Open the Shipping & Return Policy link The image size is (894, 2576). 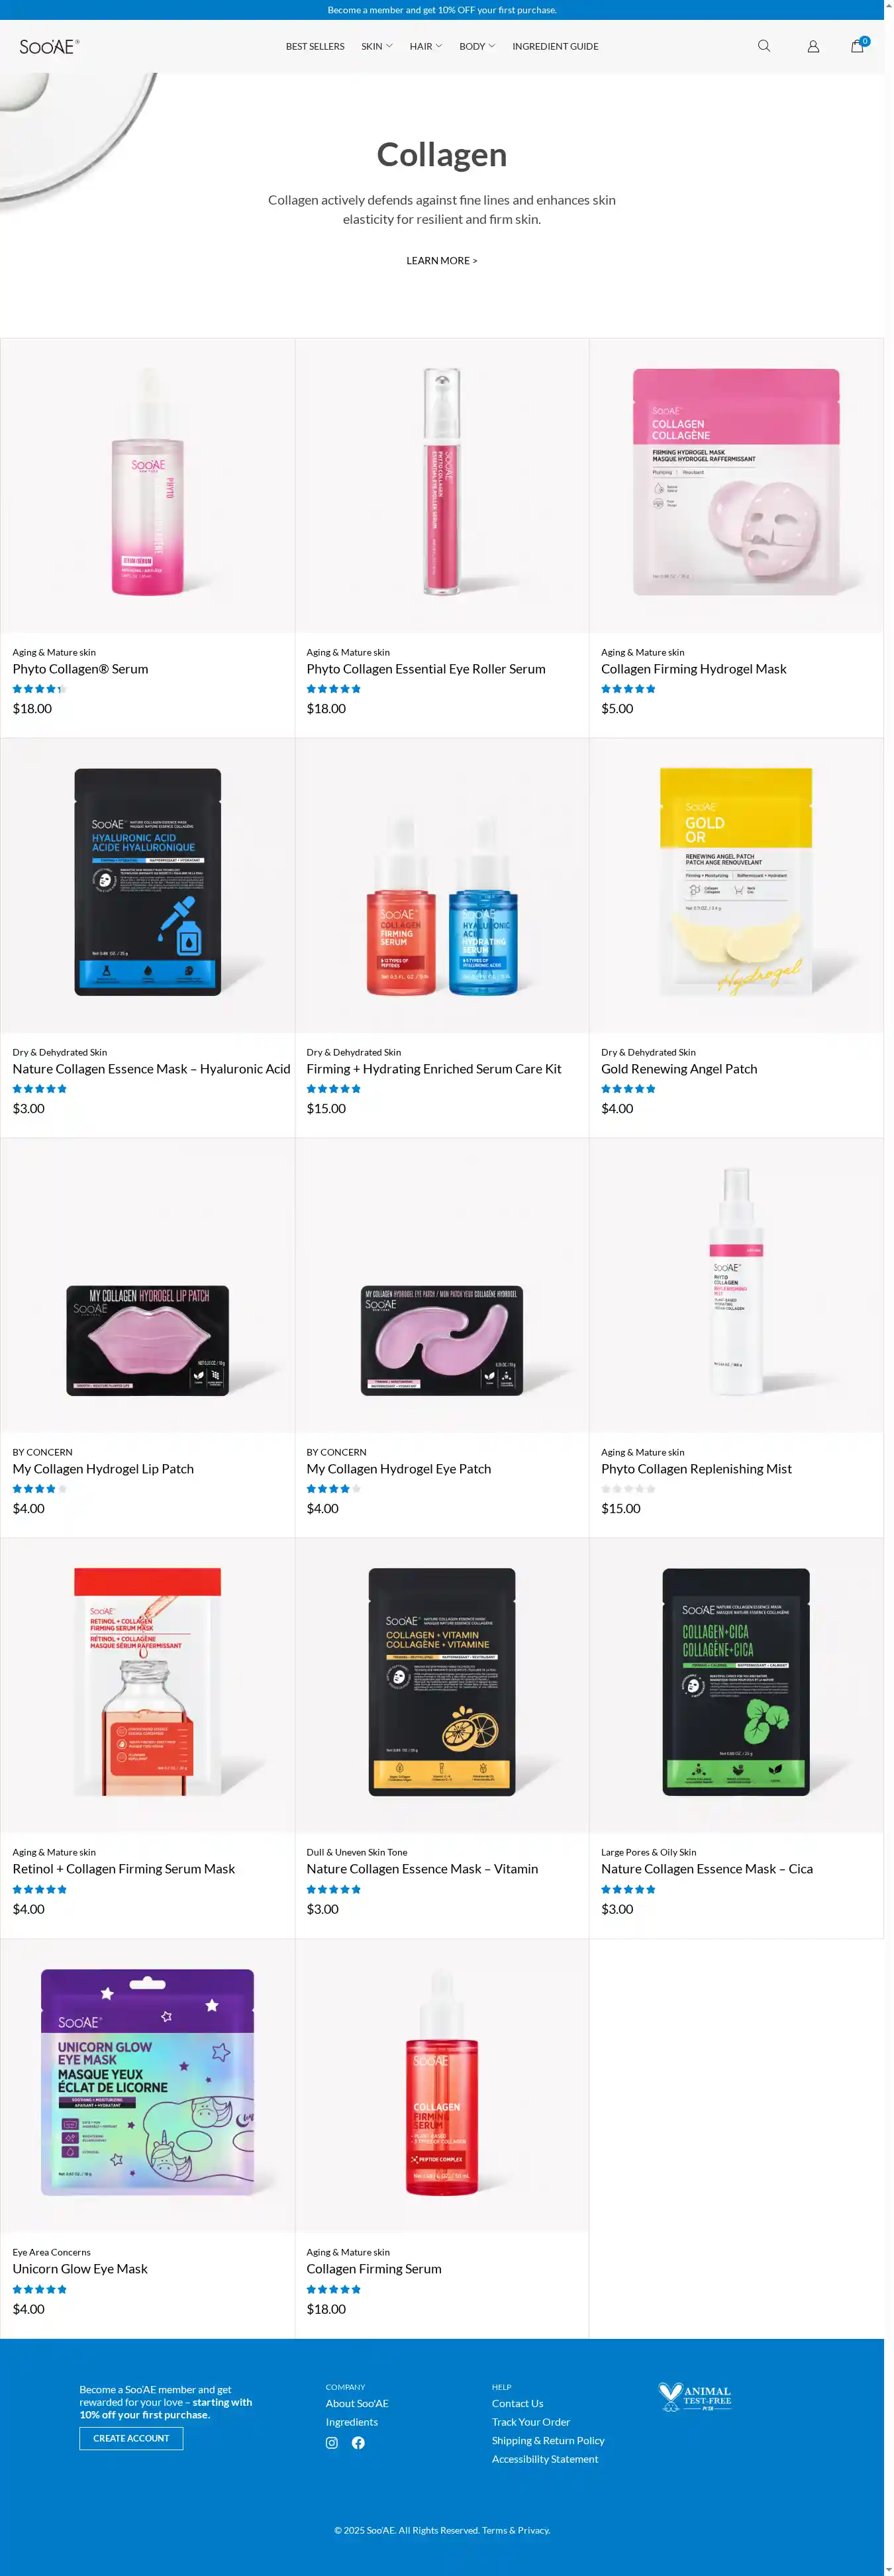pyautogui.click(x=548, y=2440)
